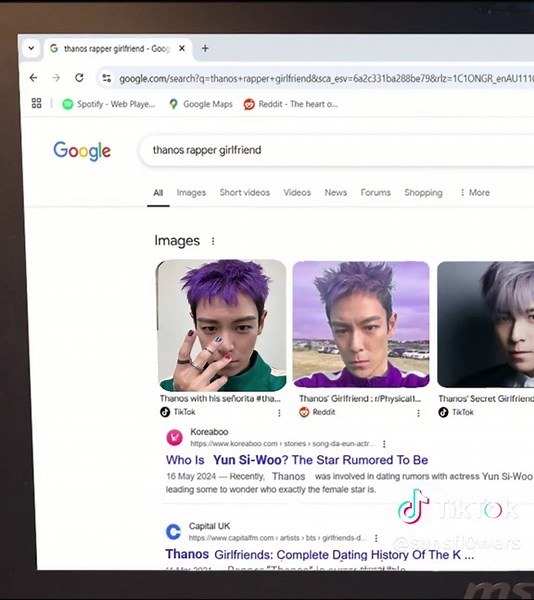Open the lavender hair dark portrait thumbnail
The width and height of the screenshot is (534, 600).
tap(485, 324)
